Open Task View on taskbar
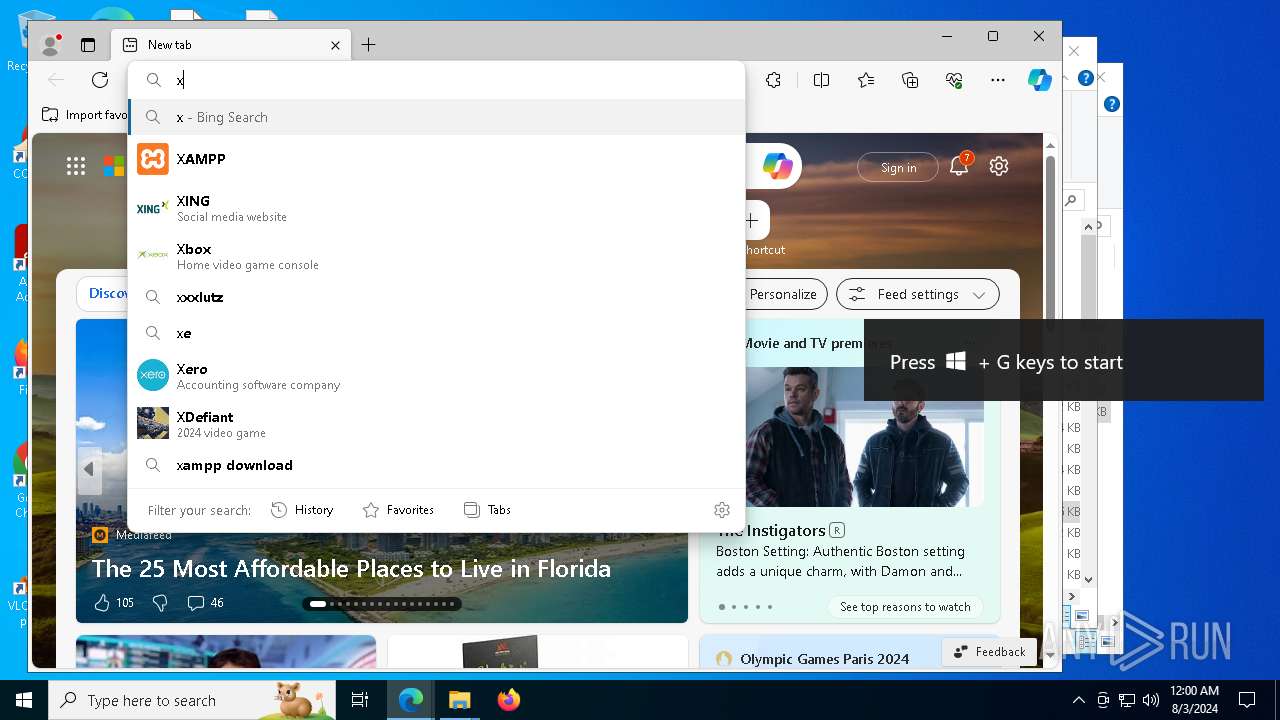The image size is (1280, 720). coord(360,700)
